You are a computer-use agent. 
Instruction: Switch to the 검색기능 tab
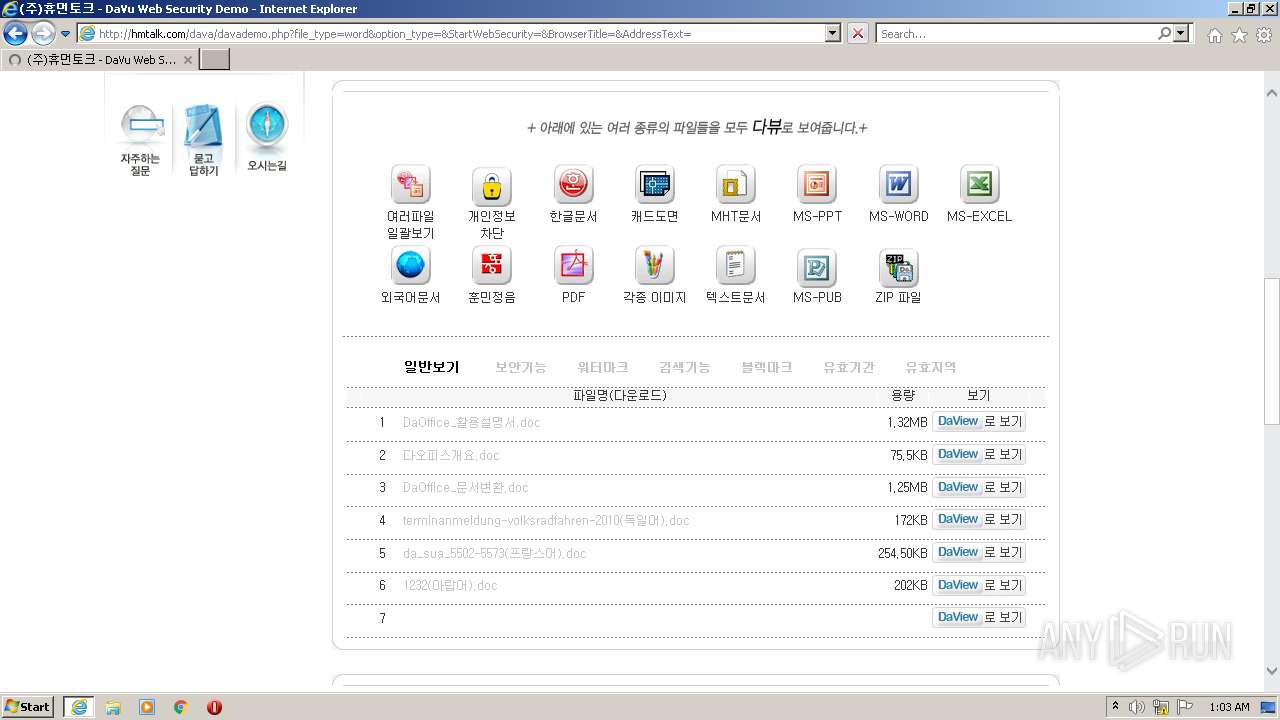[x=685, y=367]
